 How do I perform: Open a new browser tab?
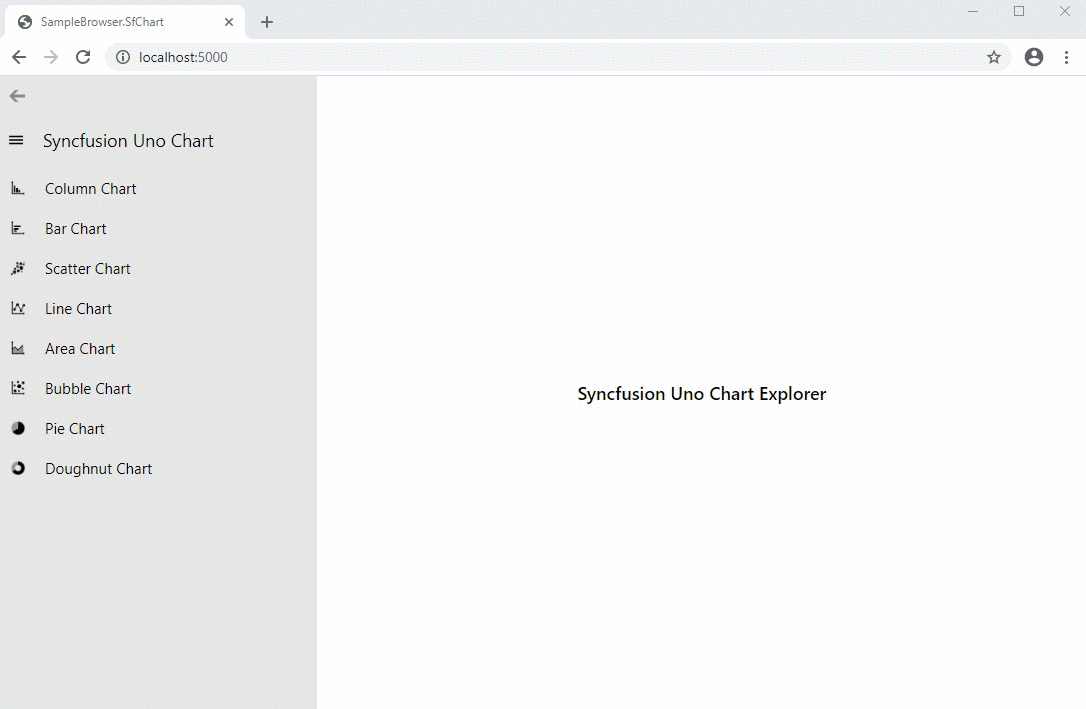coord(267,22)
